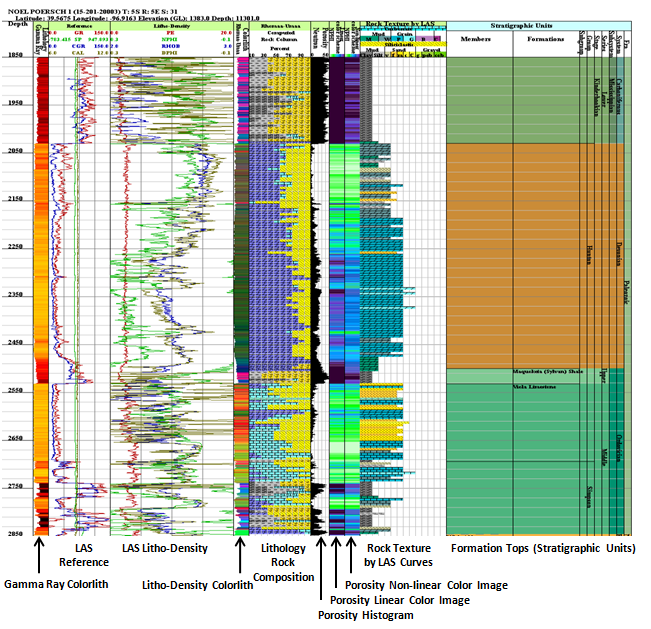Click the Devonian system label
Screen dimensions: 651x629
point(619,254)
